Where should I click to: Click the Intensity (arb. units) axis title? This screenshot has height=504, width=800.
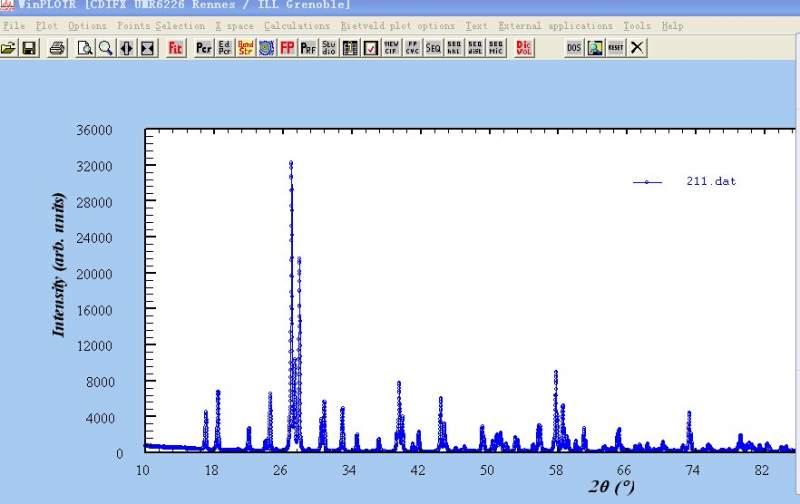[x=59, y=264]
